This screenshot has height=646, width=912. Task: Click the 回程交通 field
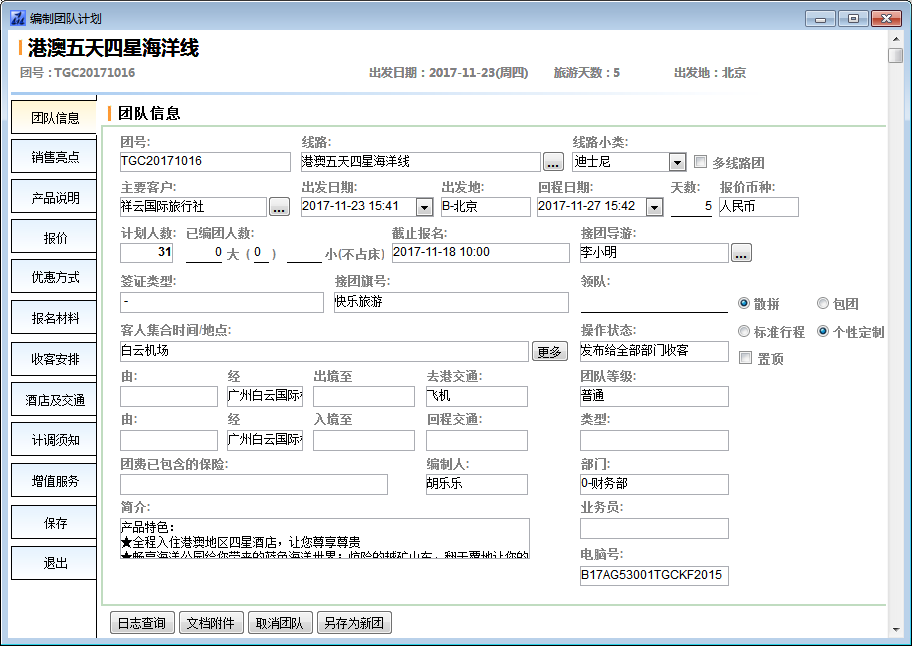[477, 440]
